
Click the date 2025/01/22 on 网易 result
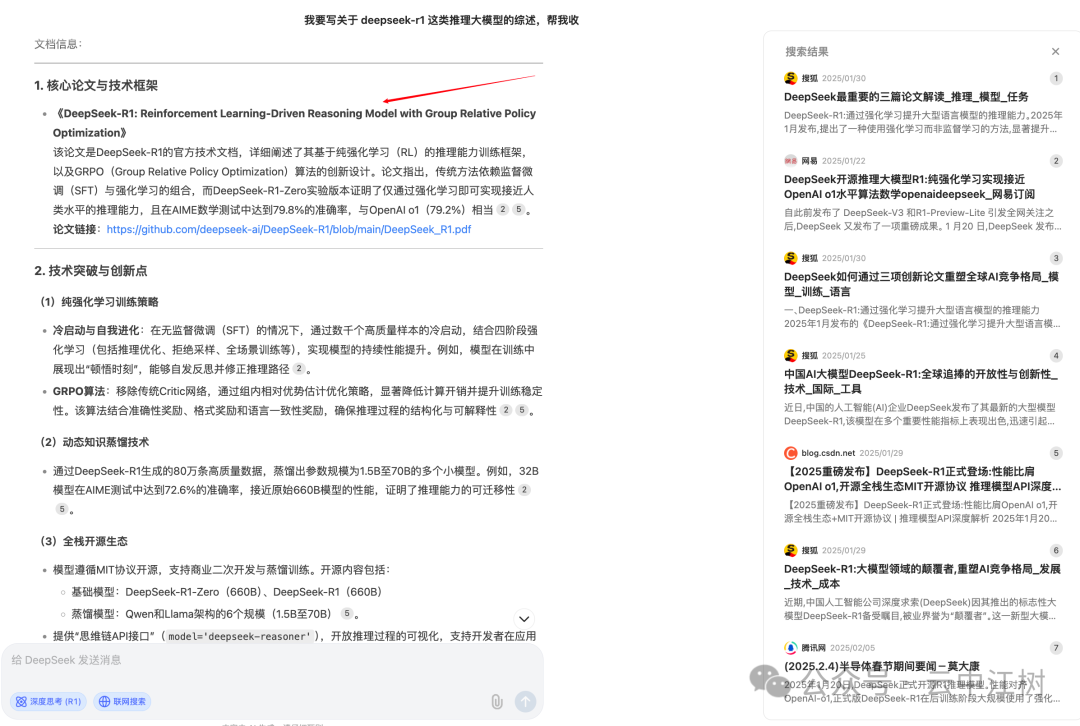click(844, 160)
